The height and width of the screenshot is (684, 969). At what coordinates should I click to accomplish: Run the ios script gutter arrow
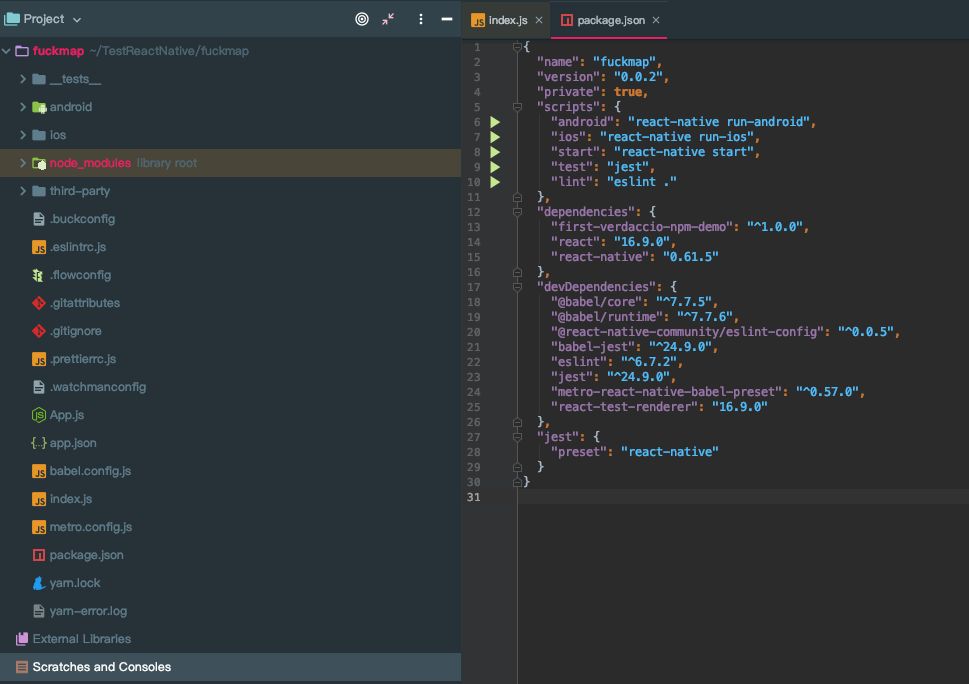(x=495, y=137)
